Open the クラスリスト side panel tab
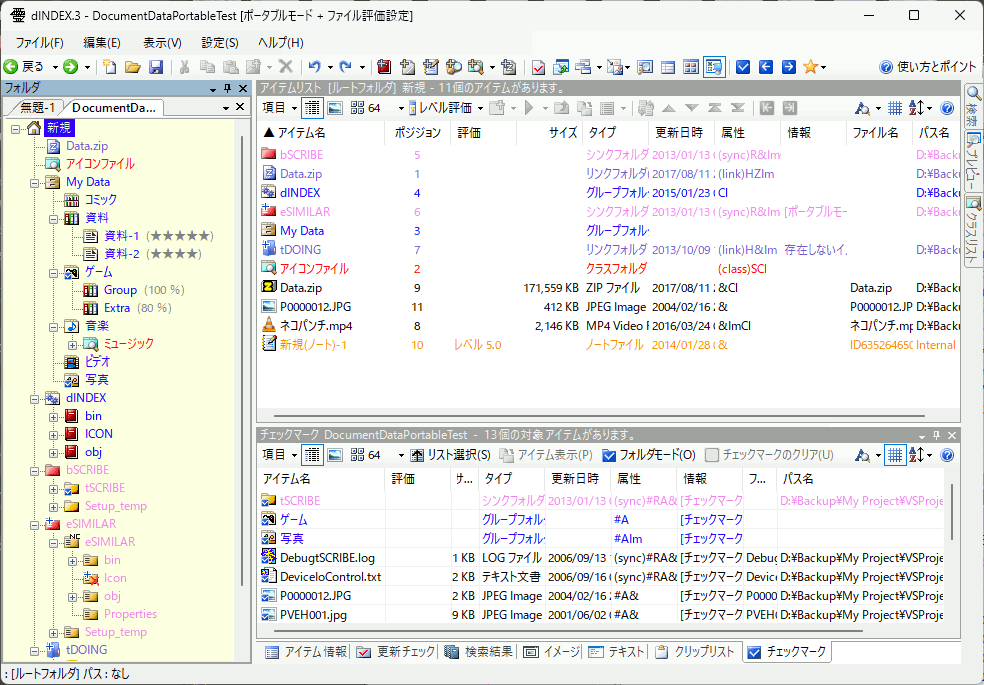 point(973,231)
